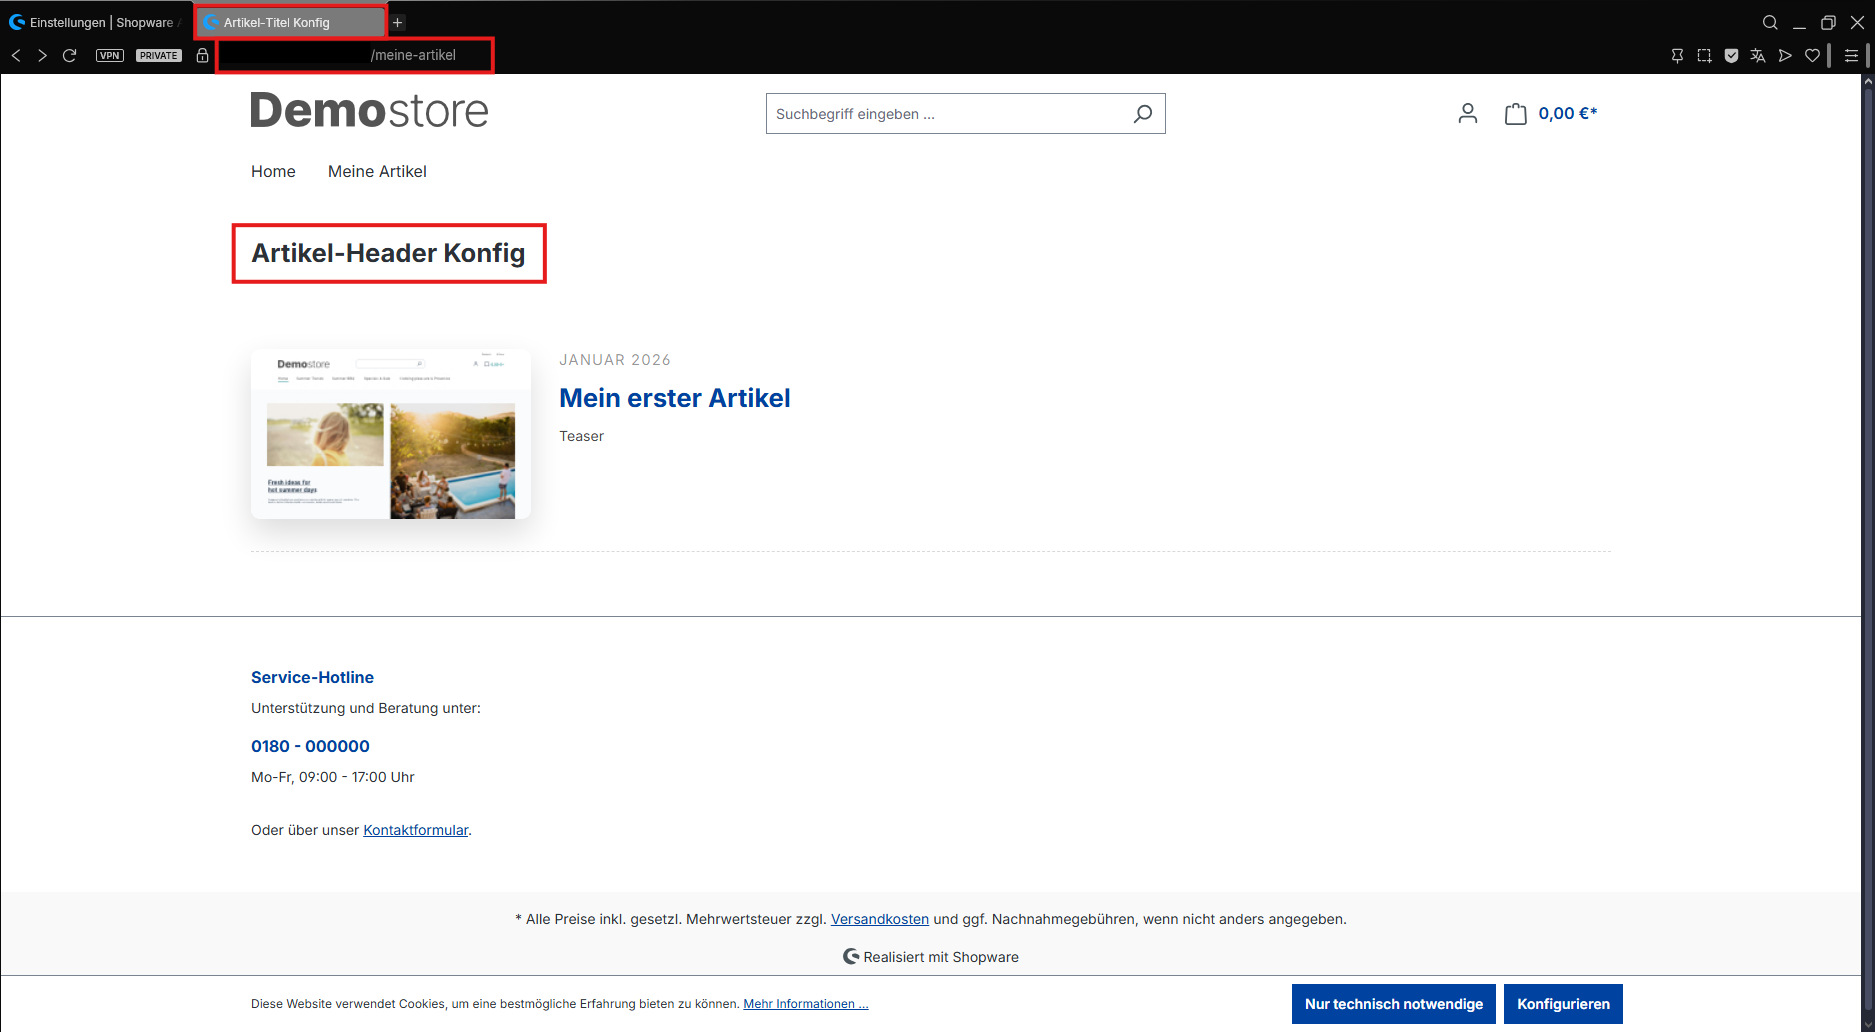Open the Meine Artikel navigation item
1875x1032 pixels.
point(377,172)
